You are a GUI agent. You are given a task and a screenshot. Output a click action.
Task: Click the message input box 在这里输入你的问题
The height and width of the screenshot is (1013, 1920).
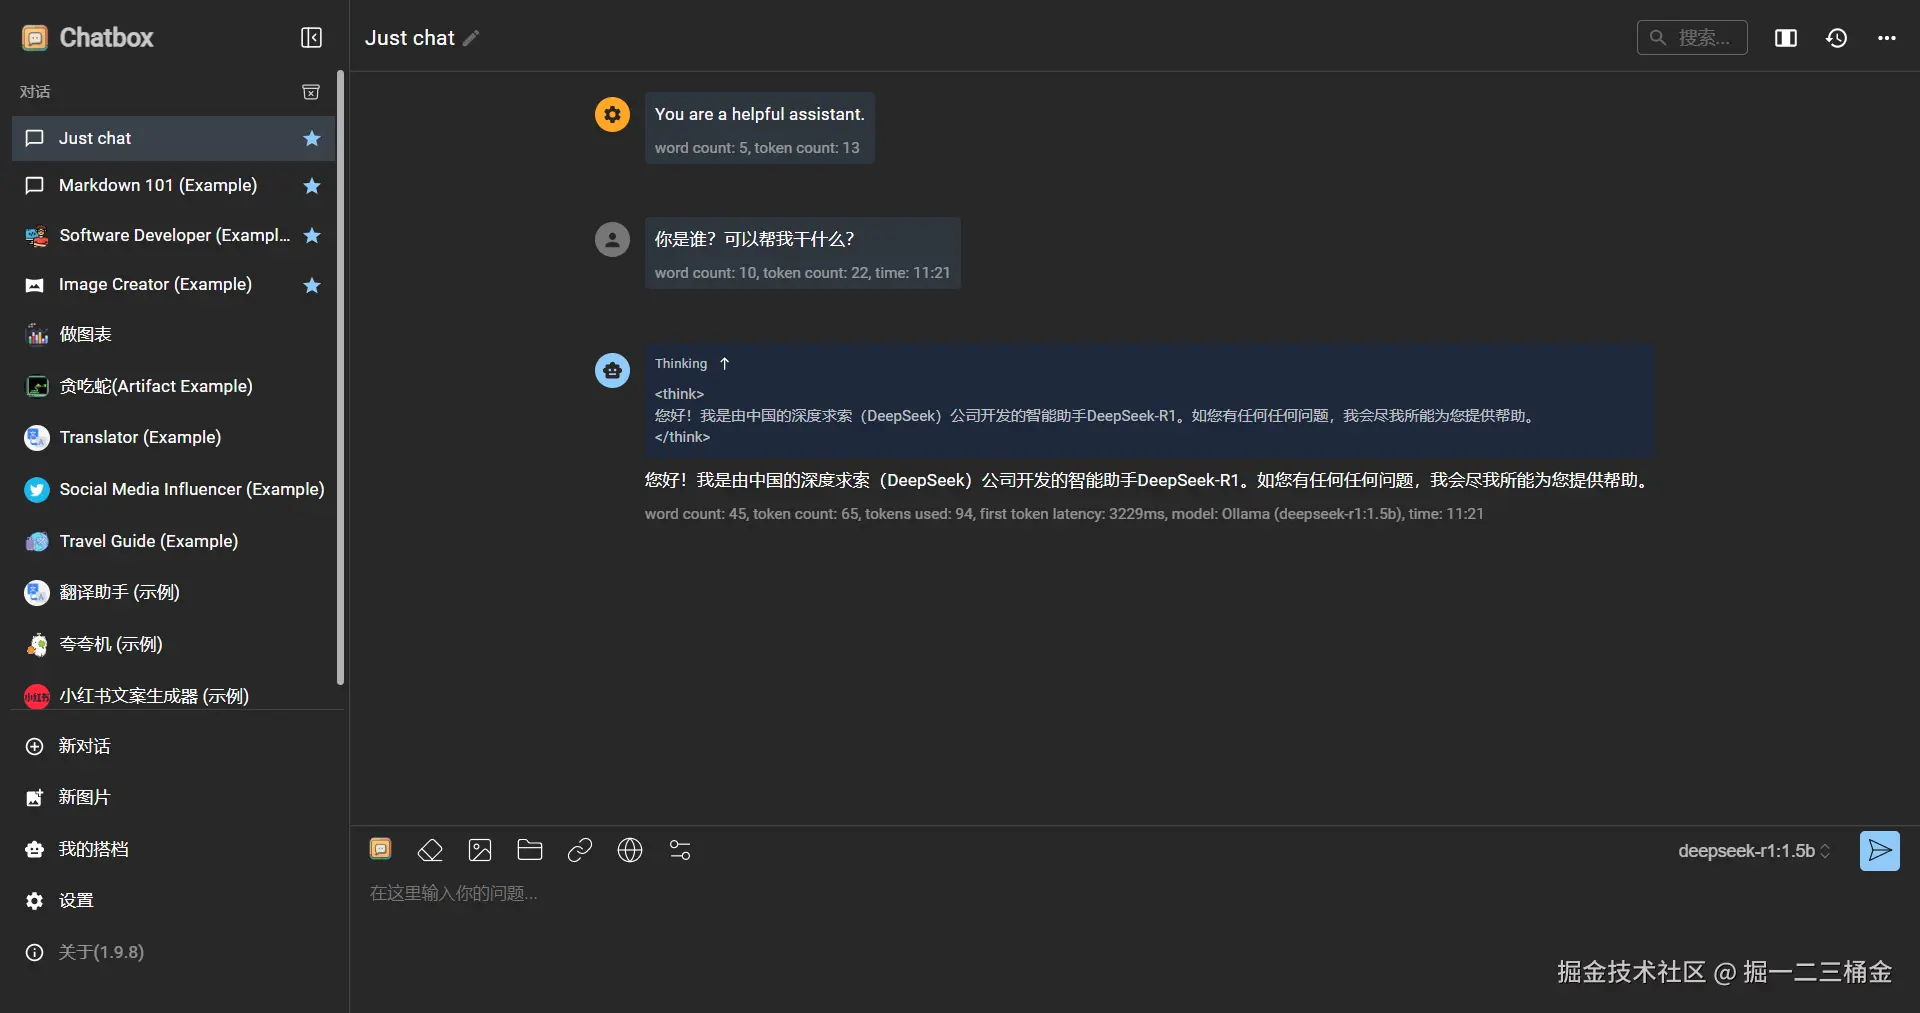[1134, 893]
